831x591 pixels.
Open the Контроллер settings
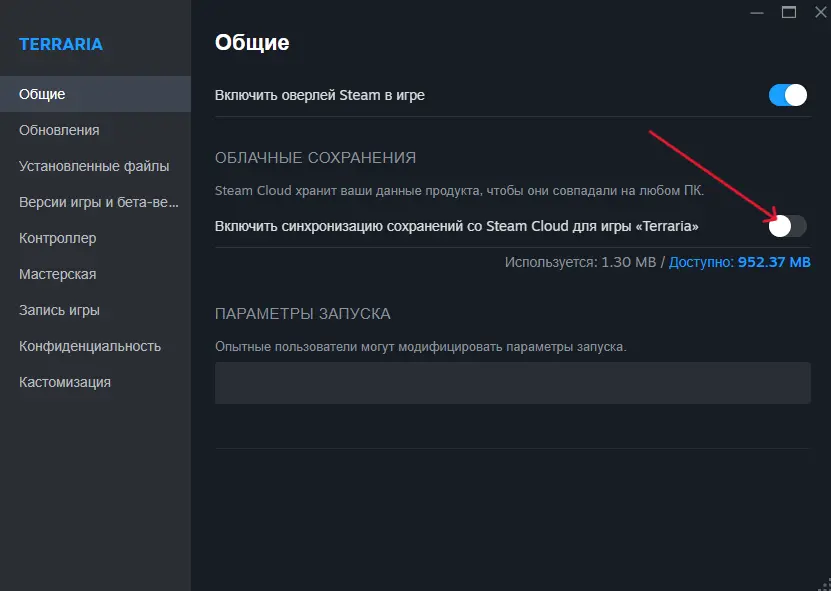pos(95,238)
